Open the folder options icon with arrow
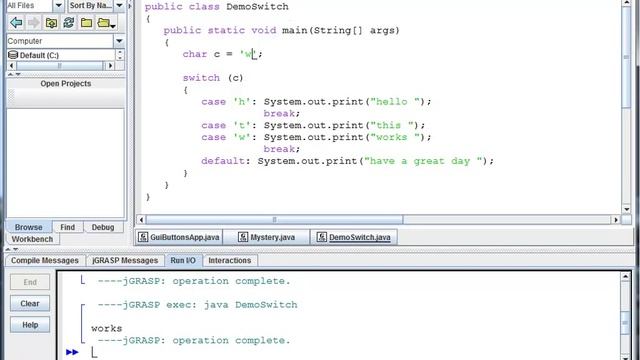640x360 pixels. 106,23
